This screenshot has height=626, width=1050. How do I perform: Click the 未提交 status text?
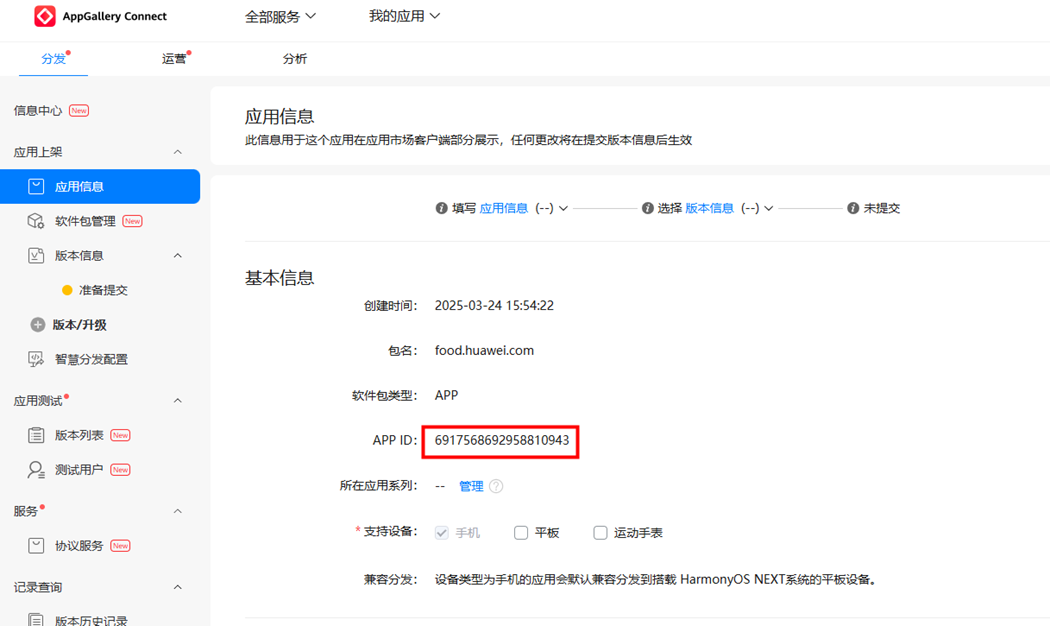tap(882, 208)
